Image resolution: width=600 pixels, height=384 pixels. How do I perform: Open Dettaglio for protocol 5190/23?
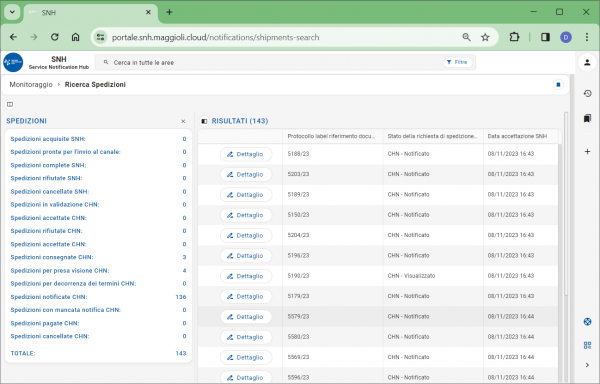[x=246, y=276]
